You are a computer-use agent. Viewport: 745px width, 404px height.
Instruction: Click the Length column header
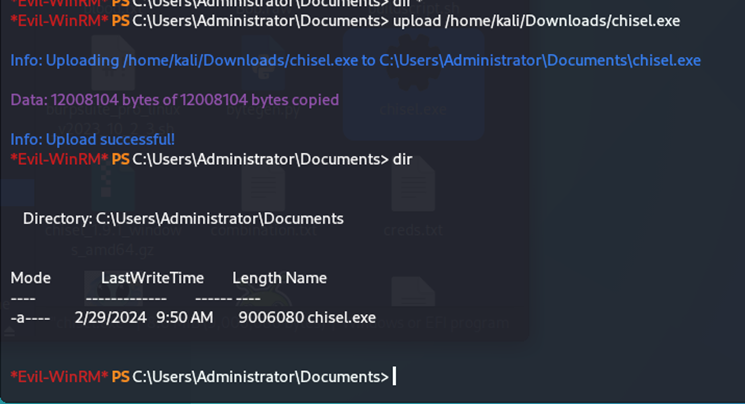click(257, 278)
